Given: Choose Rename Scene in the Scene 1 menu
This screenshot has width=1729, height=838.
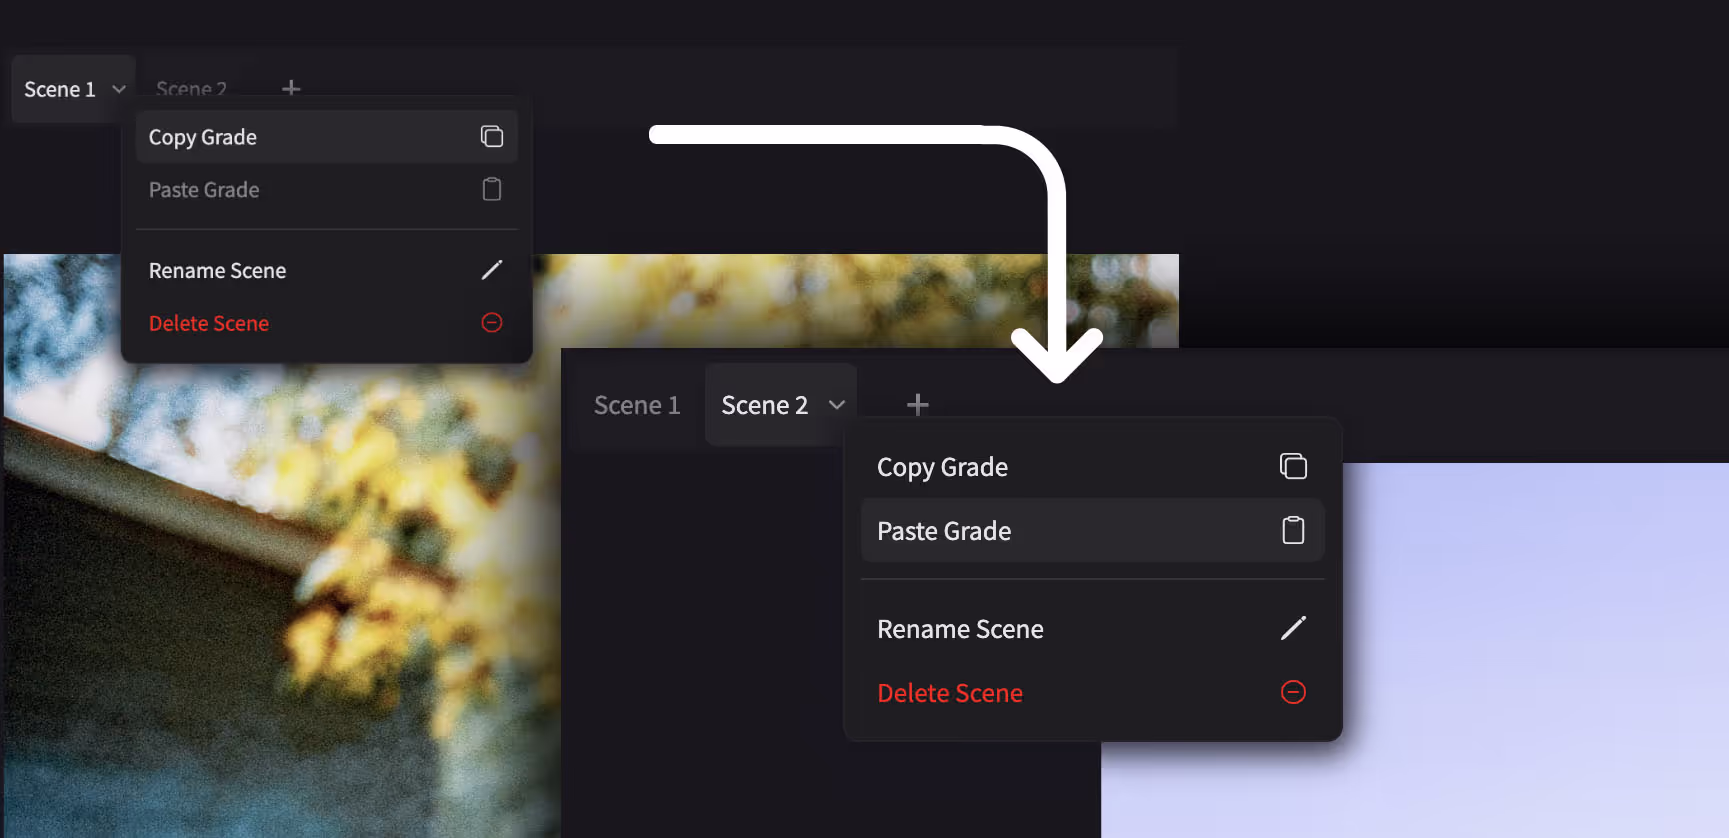Looking at the screenshot, I should click(x=326, y=271).
